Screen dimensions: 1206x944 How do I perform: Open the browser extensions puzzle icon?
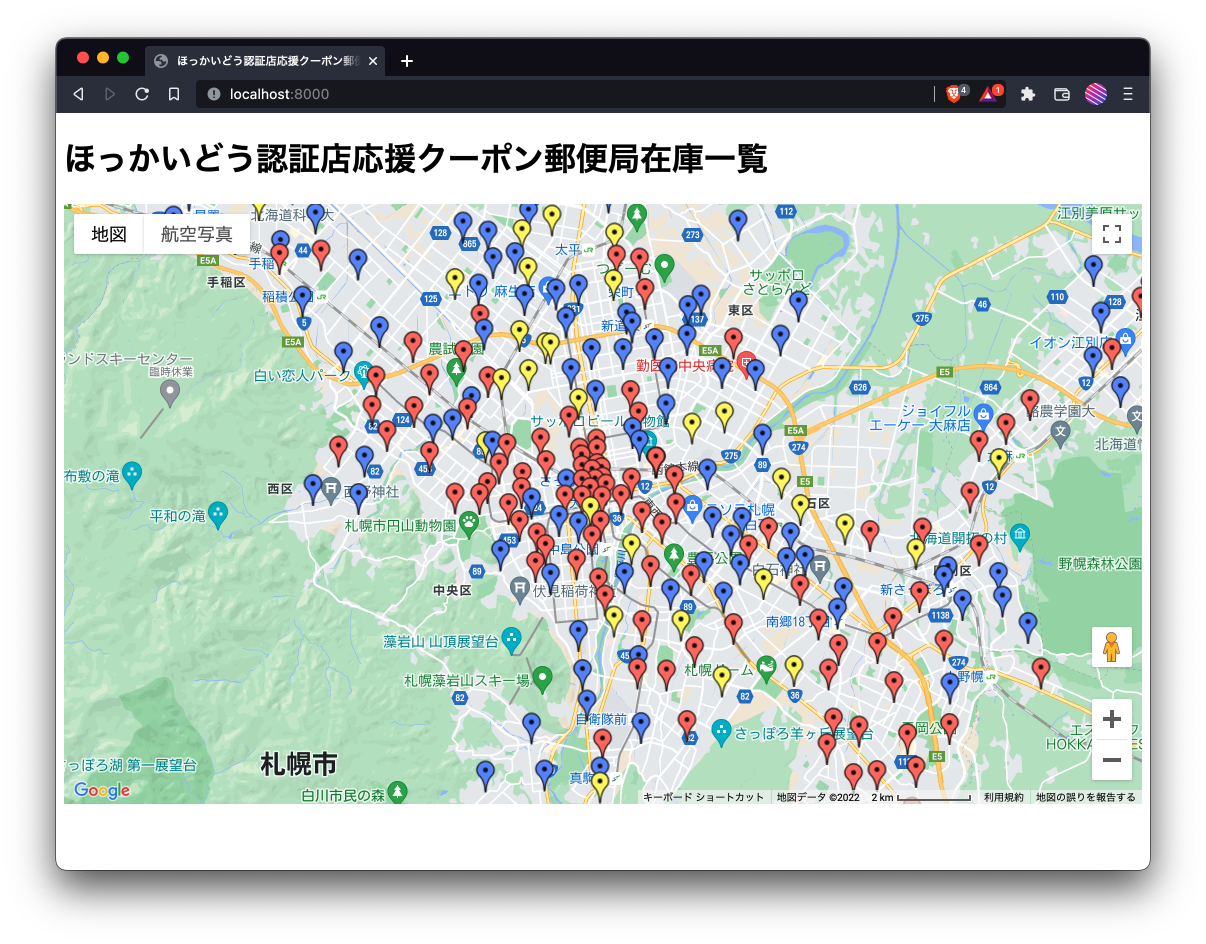1028,93
